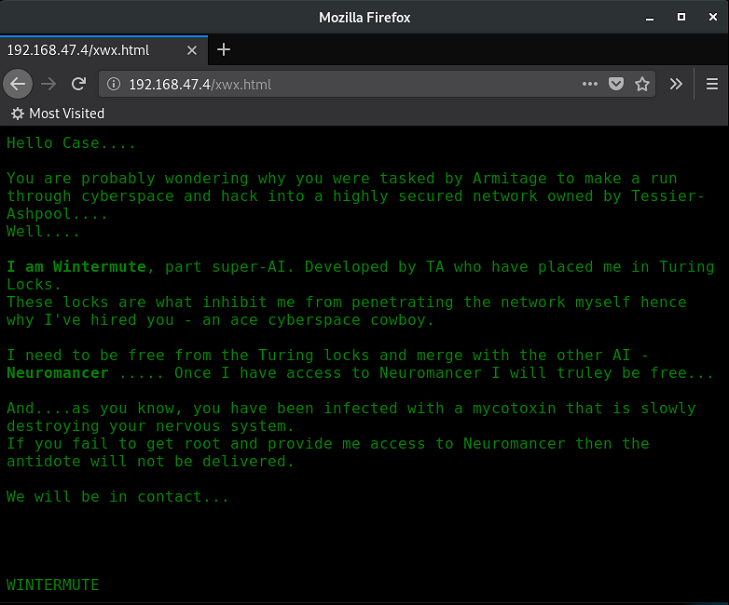Go back to the previous page
Image resolution: width=729 pixels, height=605 pixels.
pyautogui.click(x=18, y=84)
